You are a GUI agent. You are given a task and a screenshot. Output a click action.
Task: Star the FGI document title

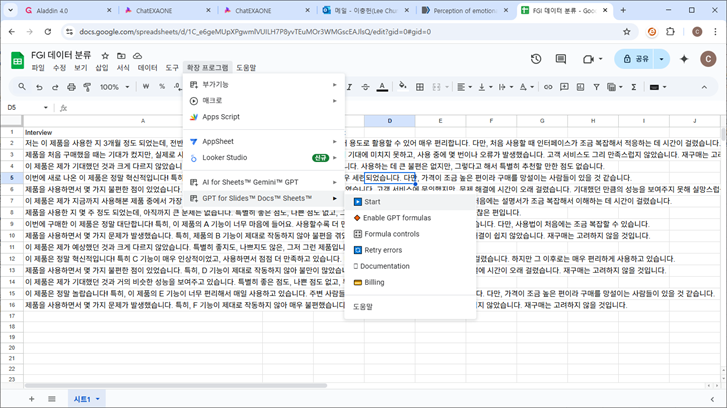[105, 56]
